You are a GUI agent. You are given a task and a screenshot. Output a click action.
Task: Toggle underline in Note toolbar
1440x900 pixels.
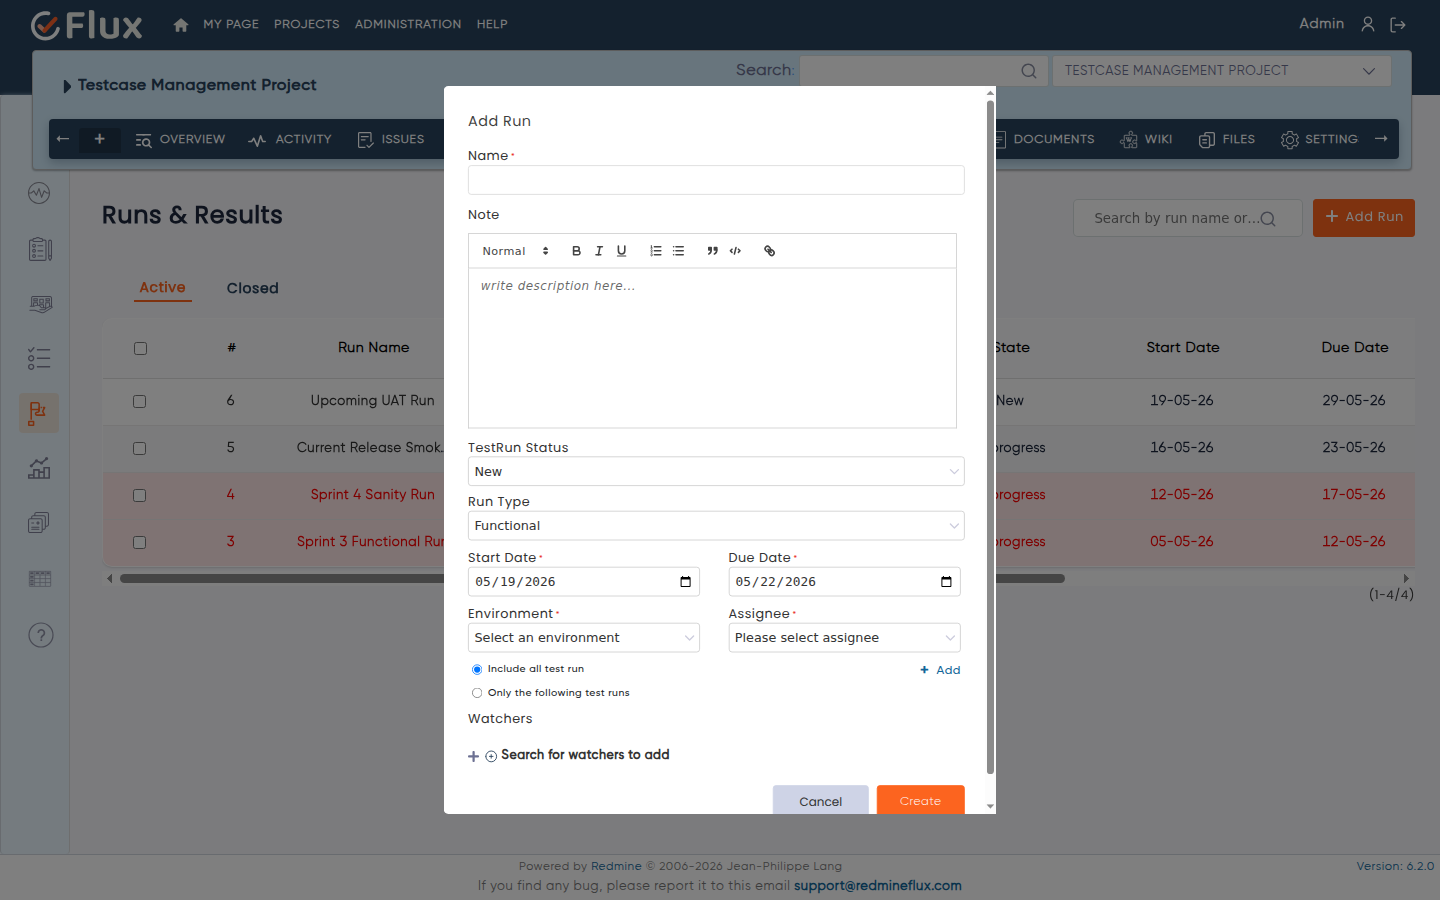pyautogui.click(x=621, y=251)
